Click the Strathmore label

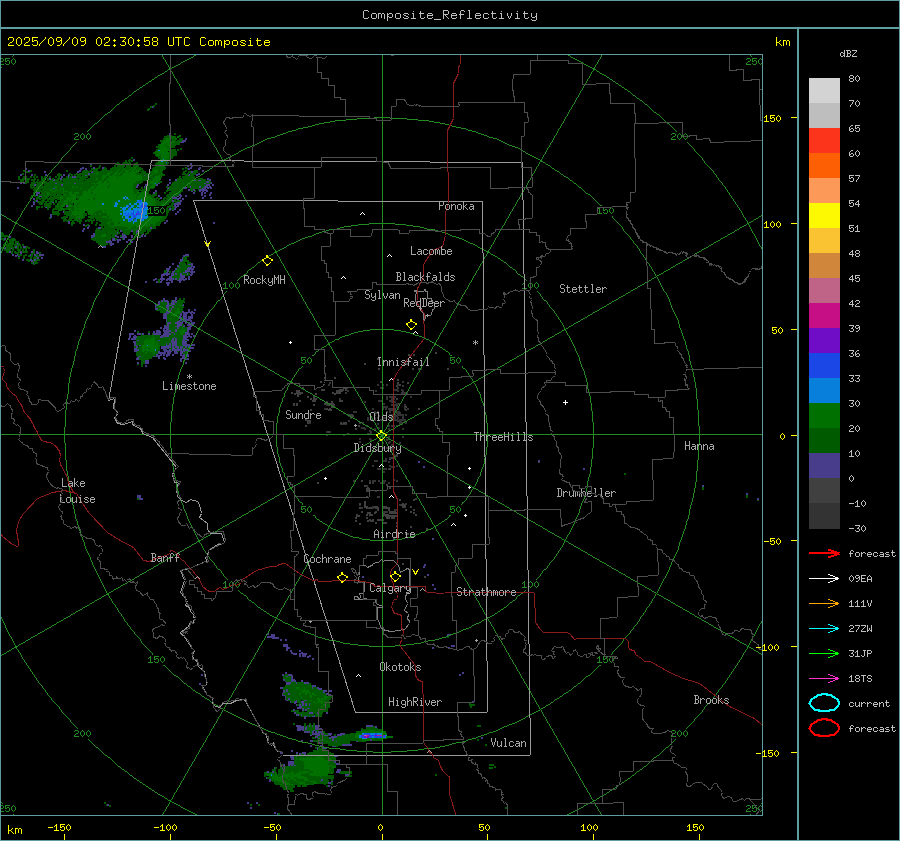click(486, 592)
